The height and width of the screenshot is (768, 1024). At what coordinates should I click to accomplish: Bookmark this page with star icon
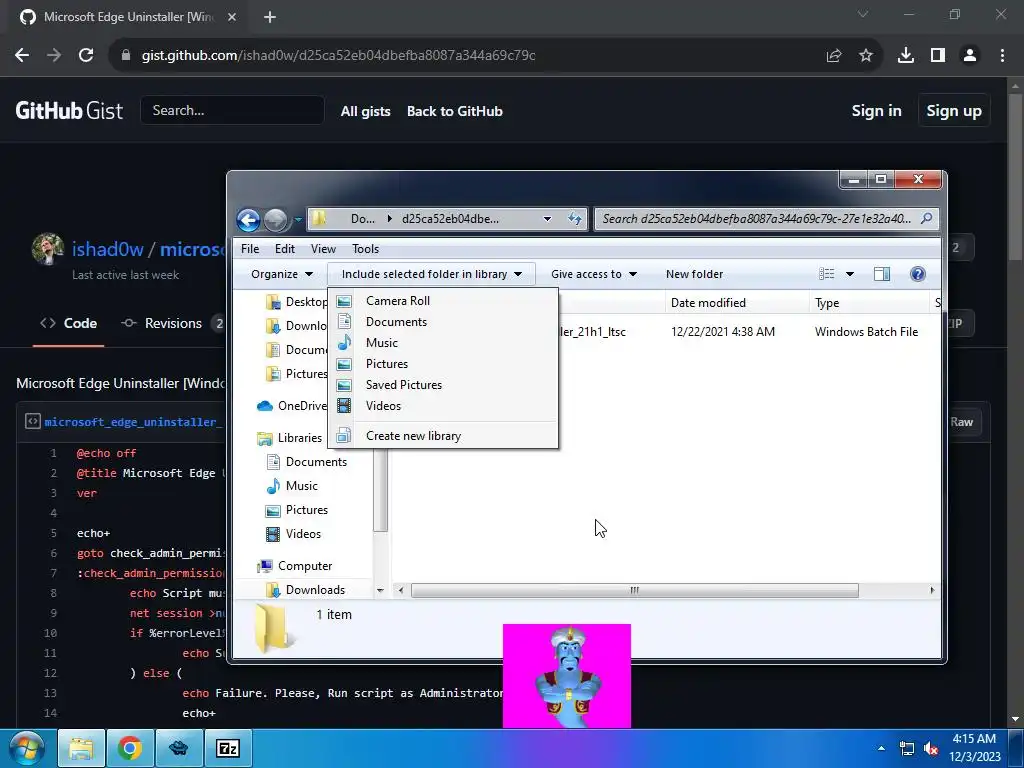point(866,56)
